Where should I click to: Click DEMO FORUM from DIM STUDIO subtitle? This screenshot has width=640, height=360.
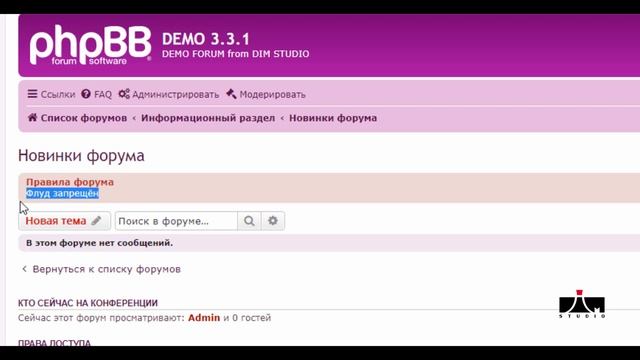(236, 54)
